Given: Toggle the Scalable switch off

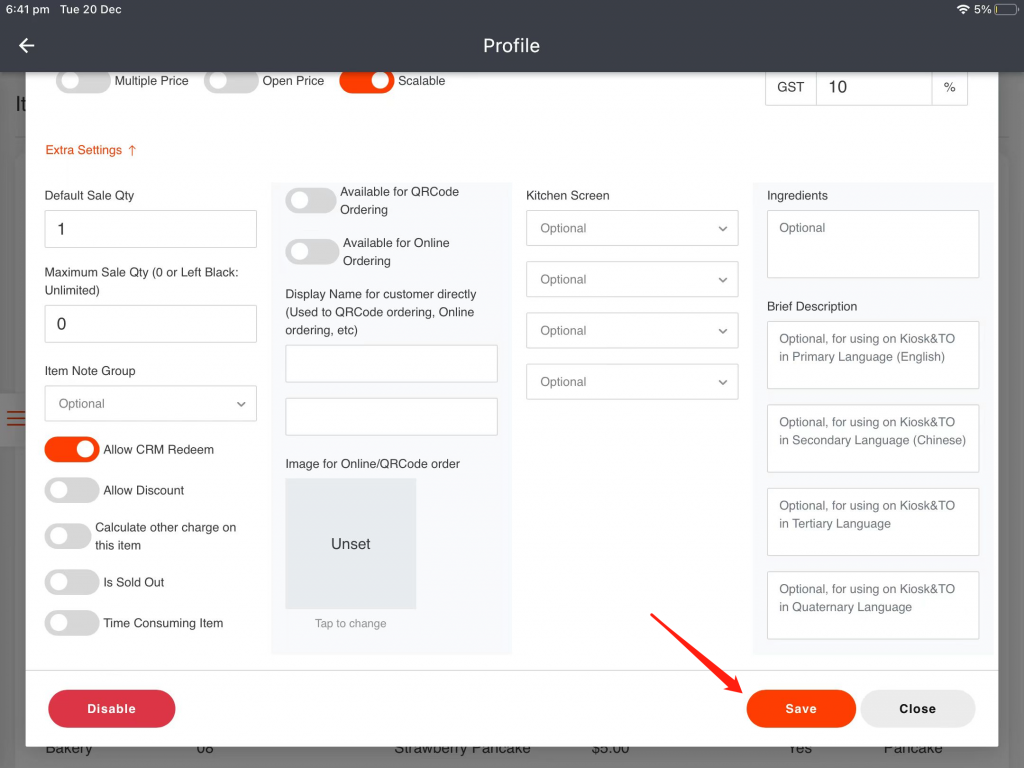Looking at the screenshot, I should [x=366, y=81].
